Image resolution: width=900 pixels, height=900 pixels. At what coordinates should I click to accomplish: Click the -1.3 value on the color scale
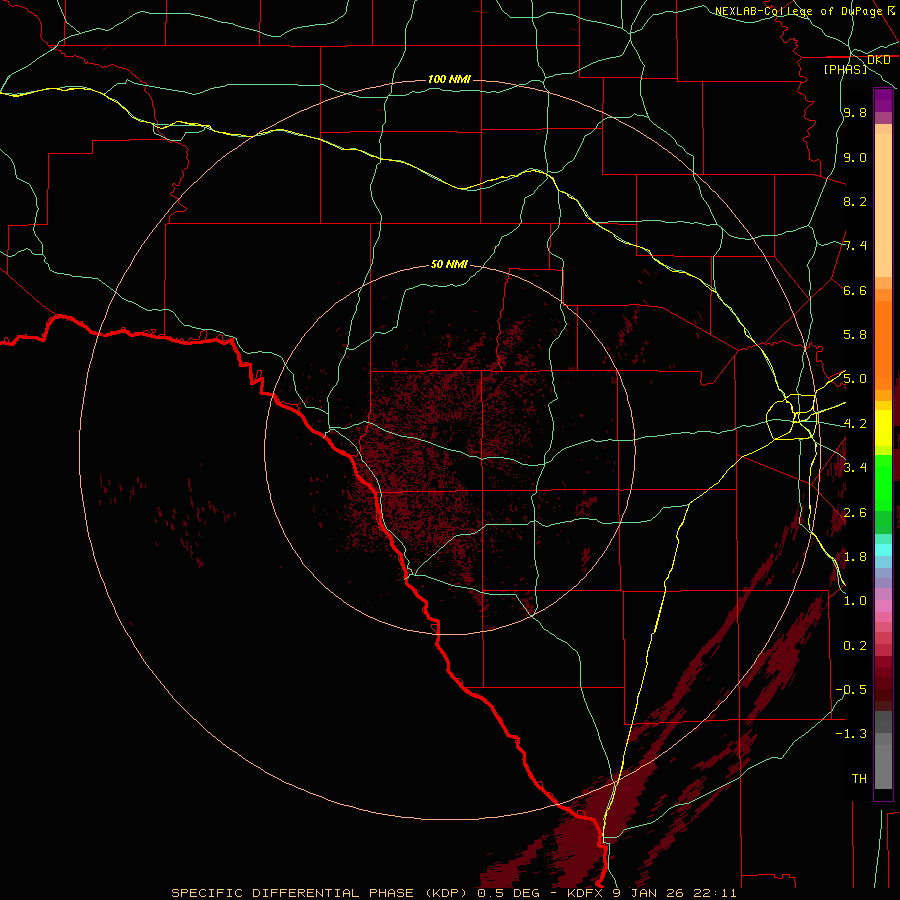851,734
